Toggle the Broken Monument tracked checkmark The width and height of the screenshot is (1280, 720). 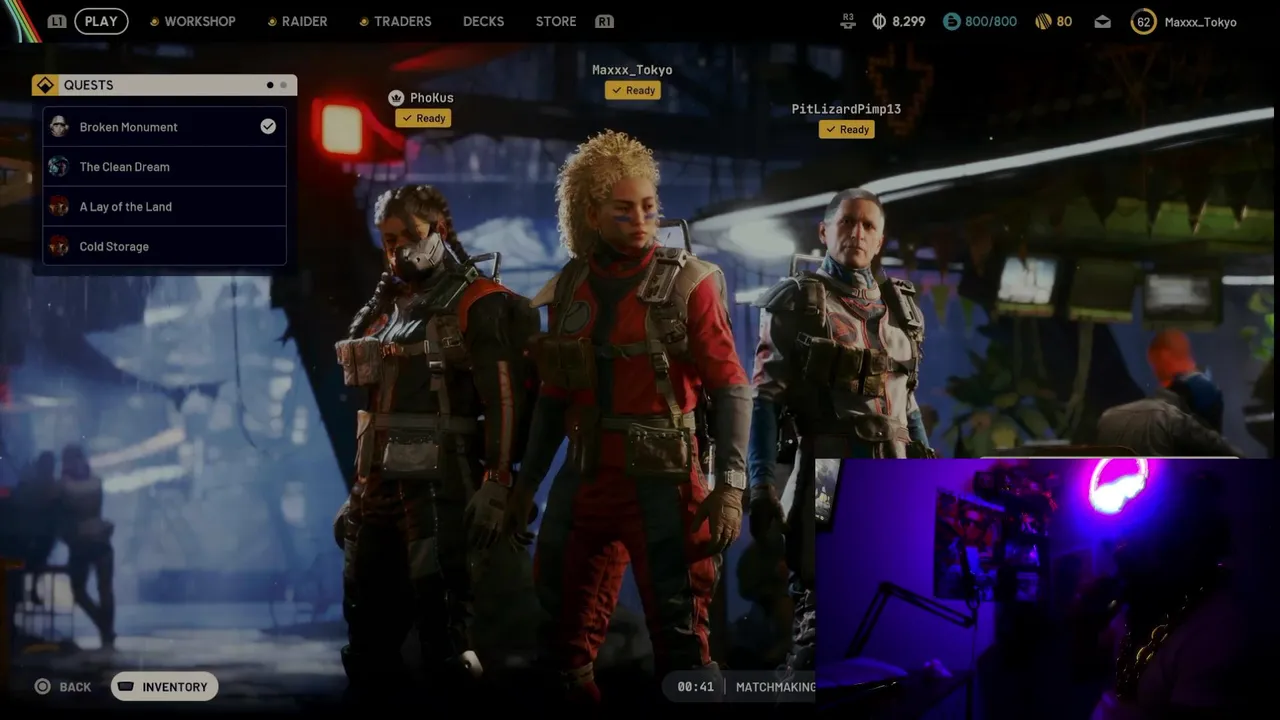click(x=268, y=126)
